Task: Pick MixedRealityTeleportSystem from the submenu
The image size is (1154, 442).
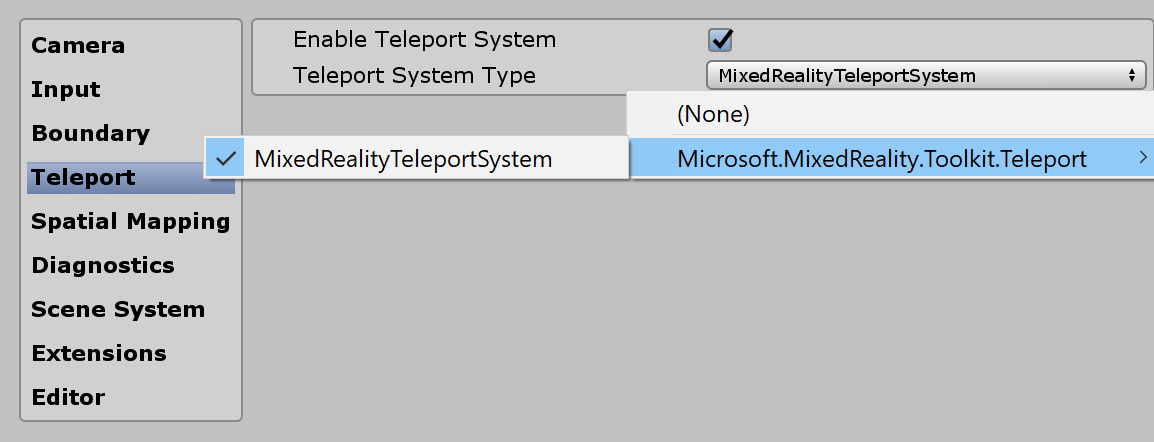Action: tap(403, 158)
